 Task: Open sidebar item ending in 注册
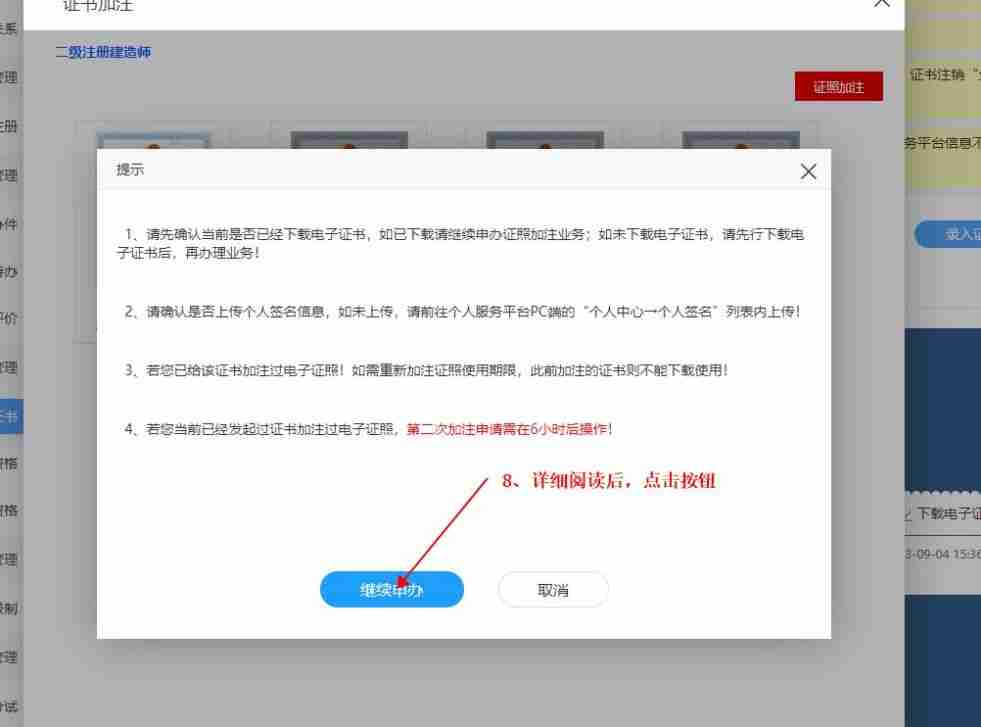(10, 127)
